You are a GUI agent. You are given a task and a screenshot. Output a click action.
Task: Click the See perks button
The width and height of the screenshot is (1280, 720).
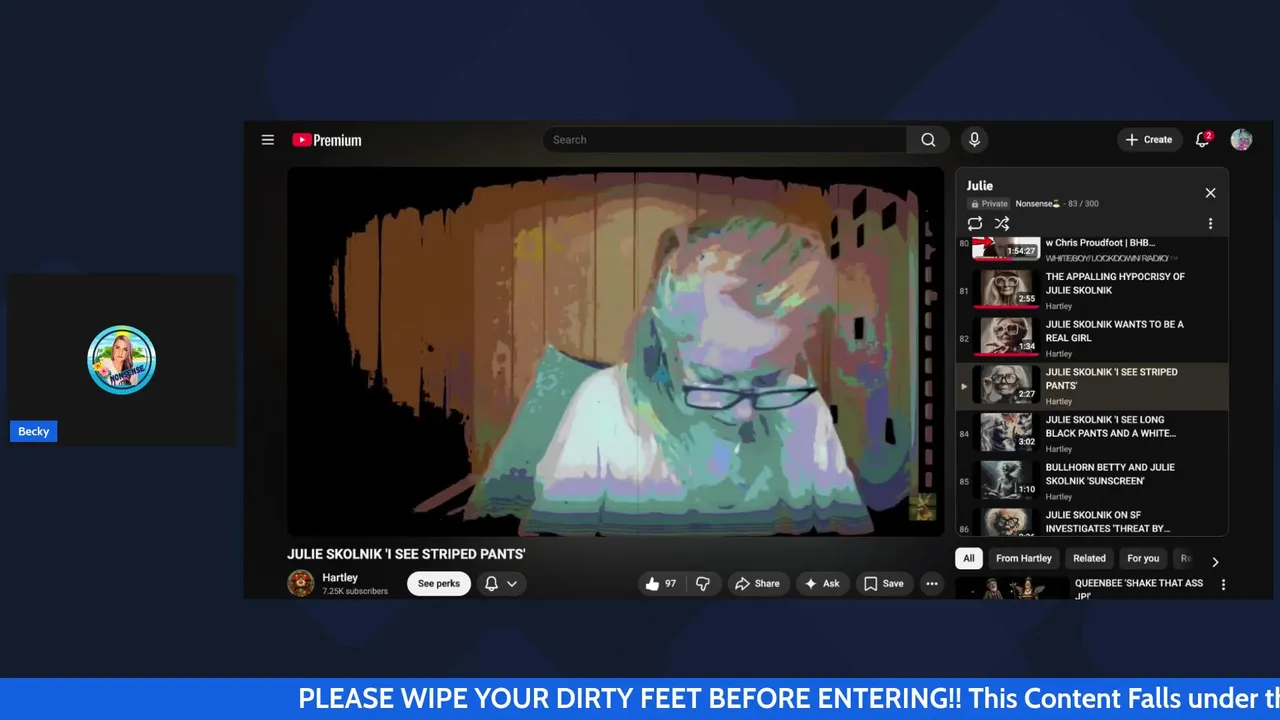pos(439,583)
